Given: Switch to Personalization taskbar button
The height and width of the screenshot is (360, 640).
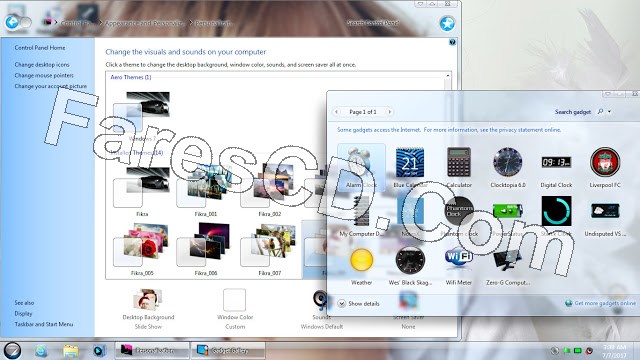Looking at the screenshot, I should pyautogui.click(x=152, y=350).
